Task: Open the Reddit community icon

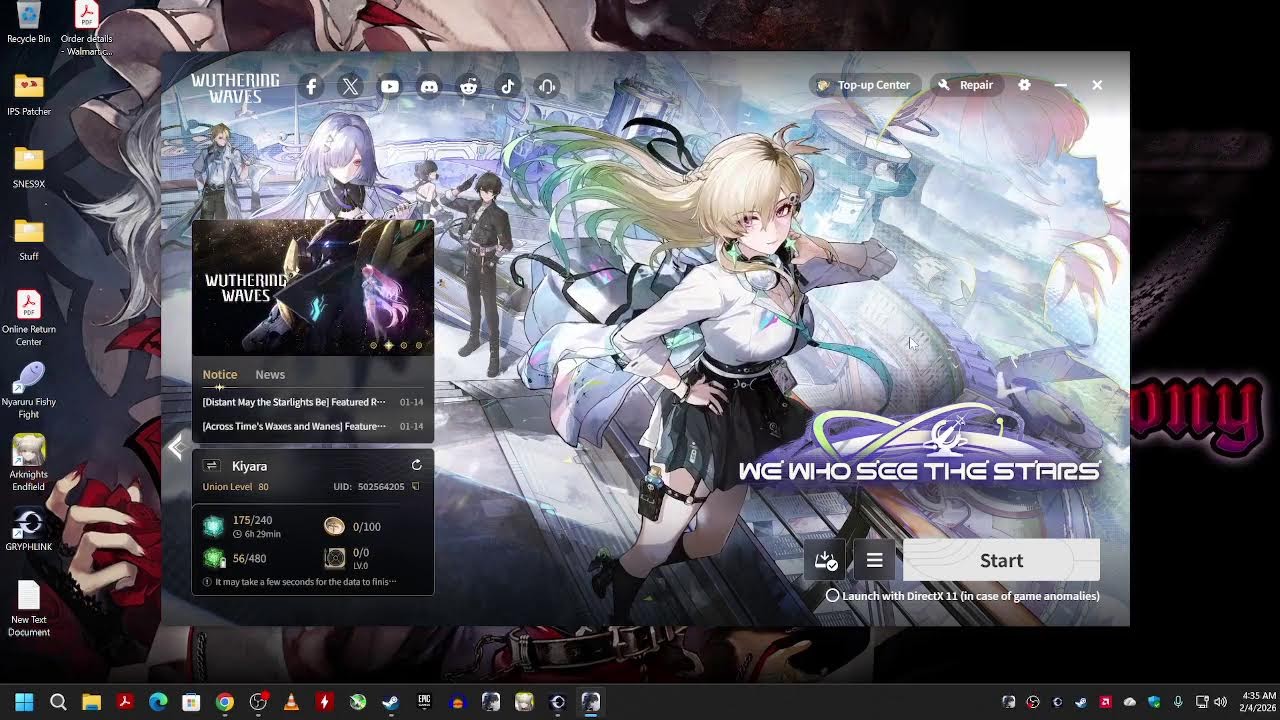Action: click(468, 87)
